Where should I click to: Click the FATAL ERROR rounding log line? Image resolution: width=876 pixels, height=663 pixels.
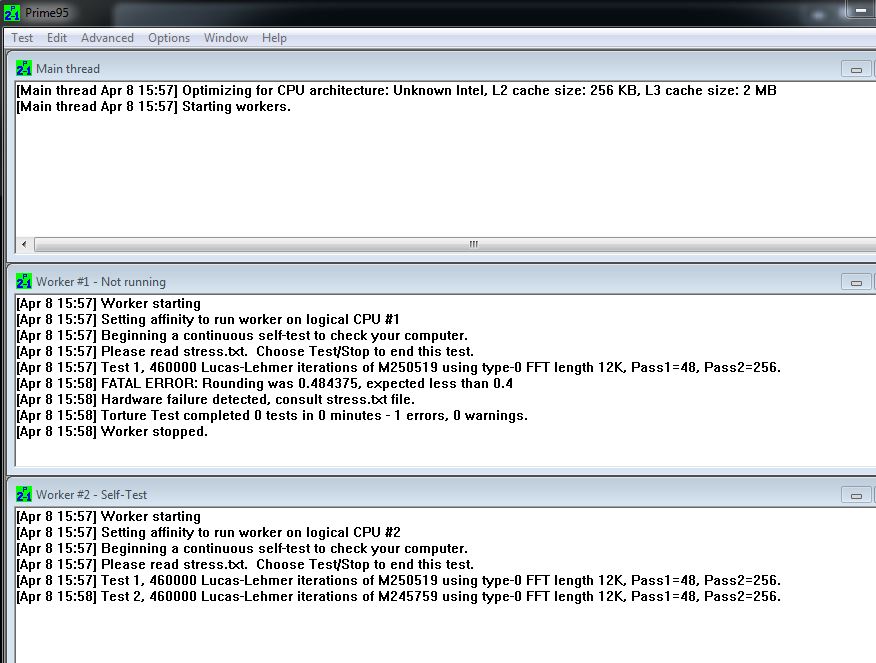pyautogui.click(x=264, y=383)
